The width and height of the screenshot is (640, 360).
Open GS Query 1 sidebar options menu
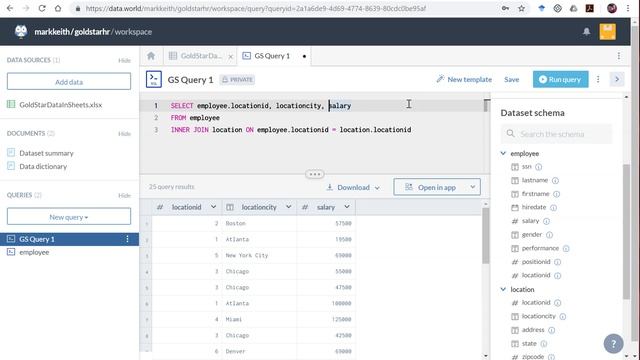127,239
